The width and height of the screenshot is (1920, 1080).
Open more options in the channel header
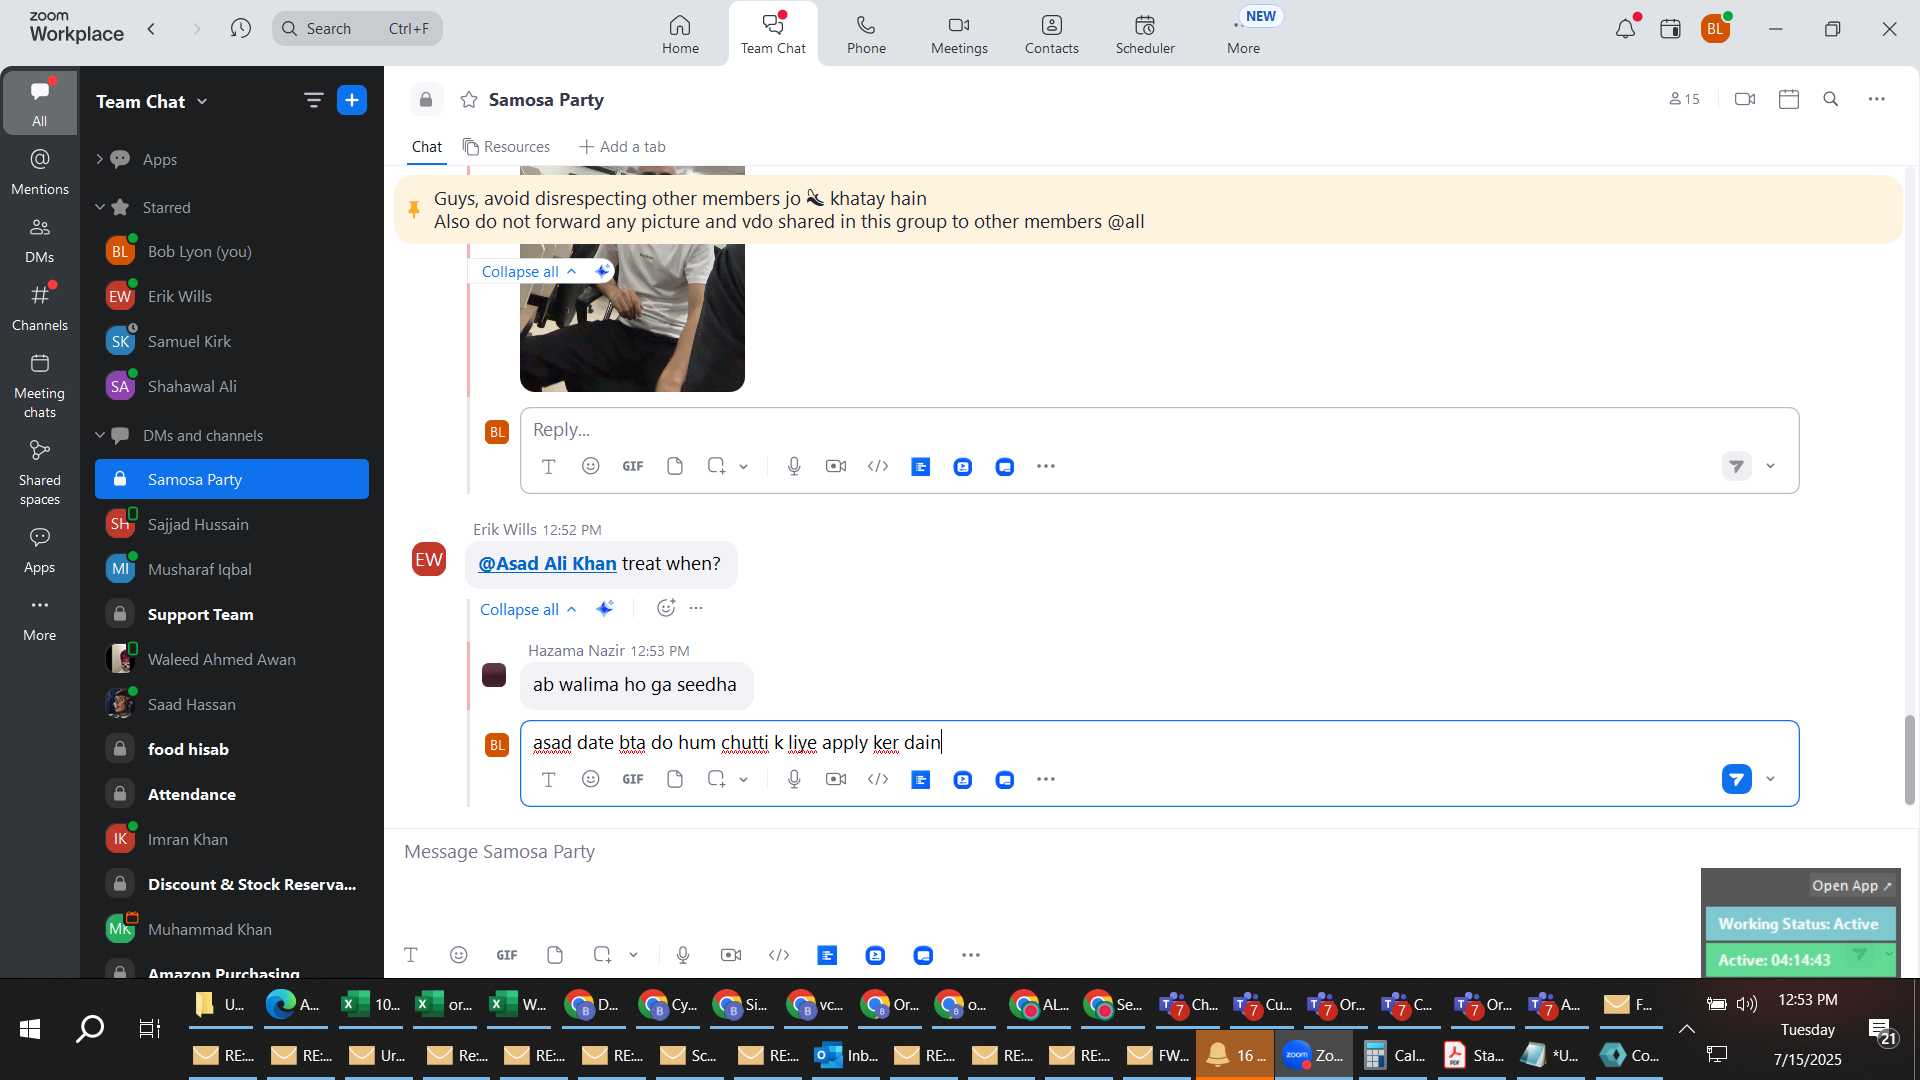pos(1877,99)
